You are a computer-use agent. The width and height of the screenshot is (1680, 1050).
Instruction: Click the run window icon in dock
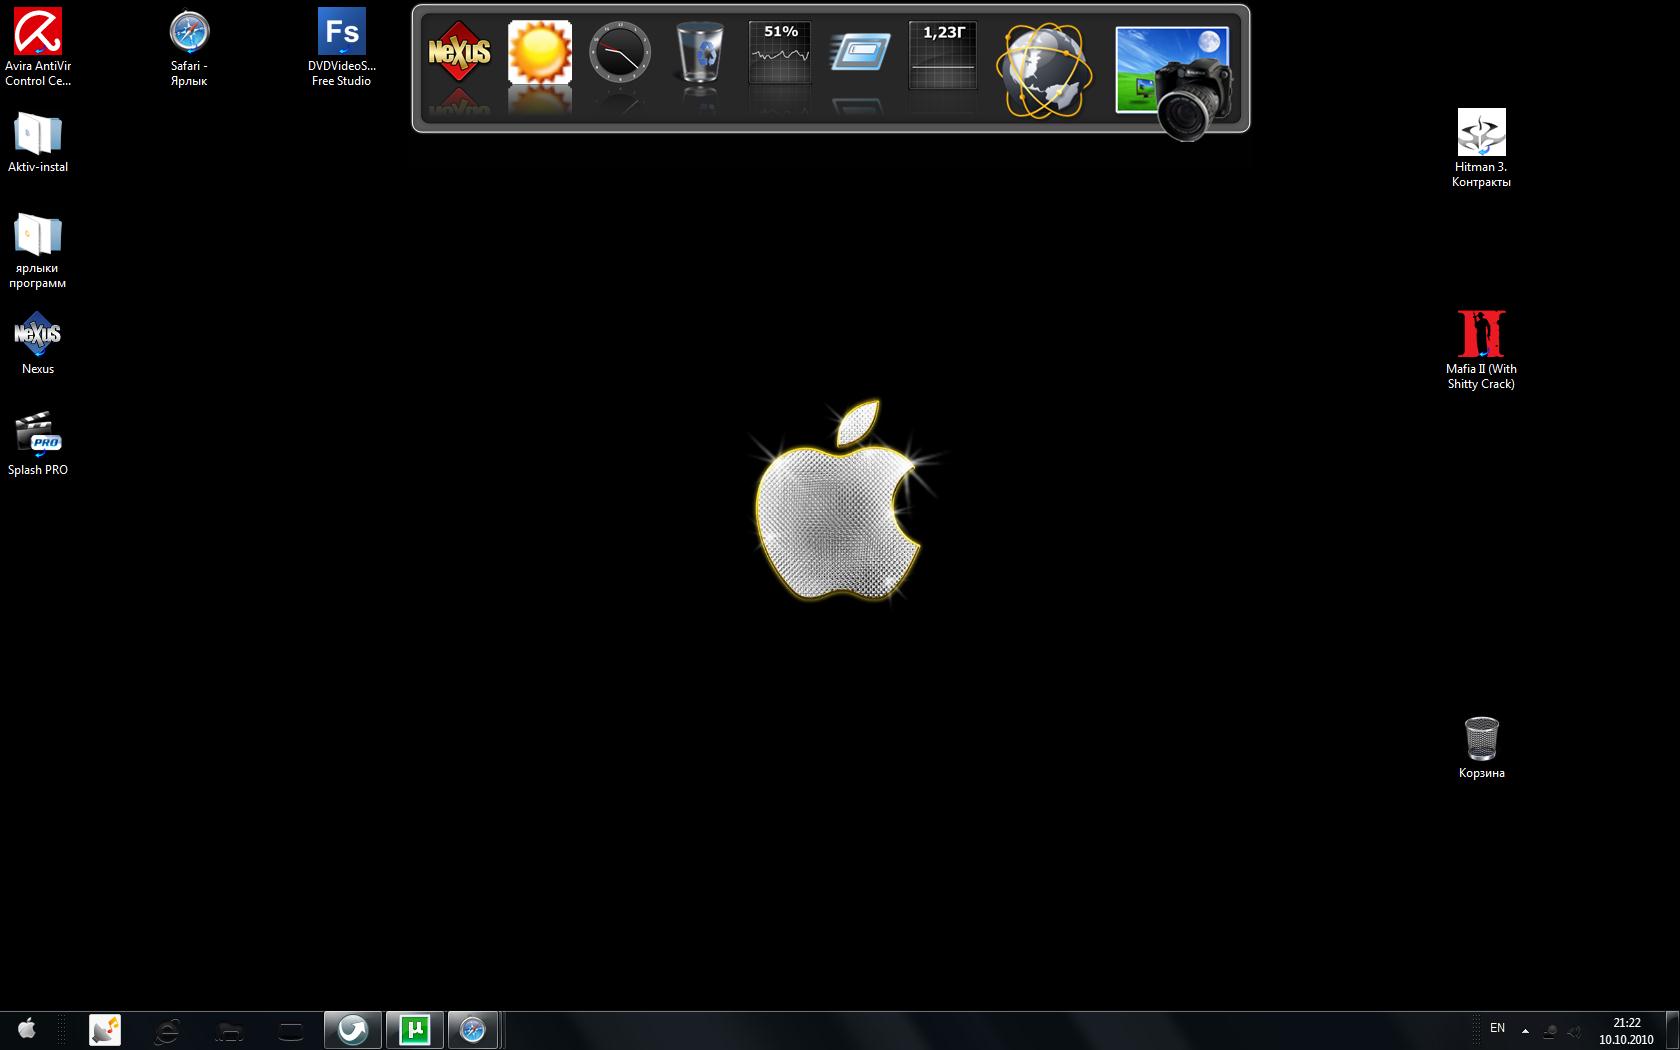click(860, 52)
